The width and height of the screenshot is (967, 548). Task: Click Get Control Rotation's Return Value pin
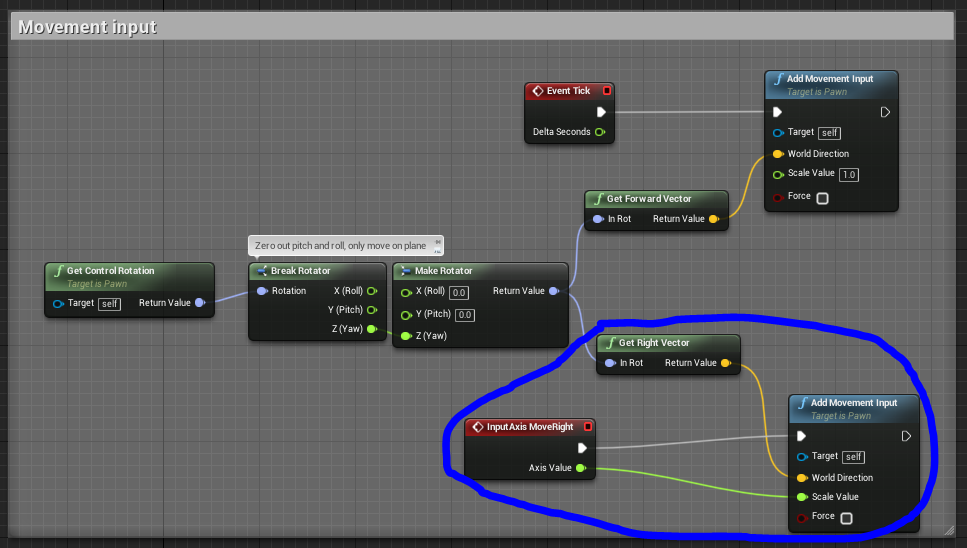coord(200,303)
